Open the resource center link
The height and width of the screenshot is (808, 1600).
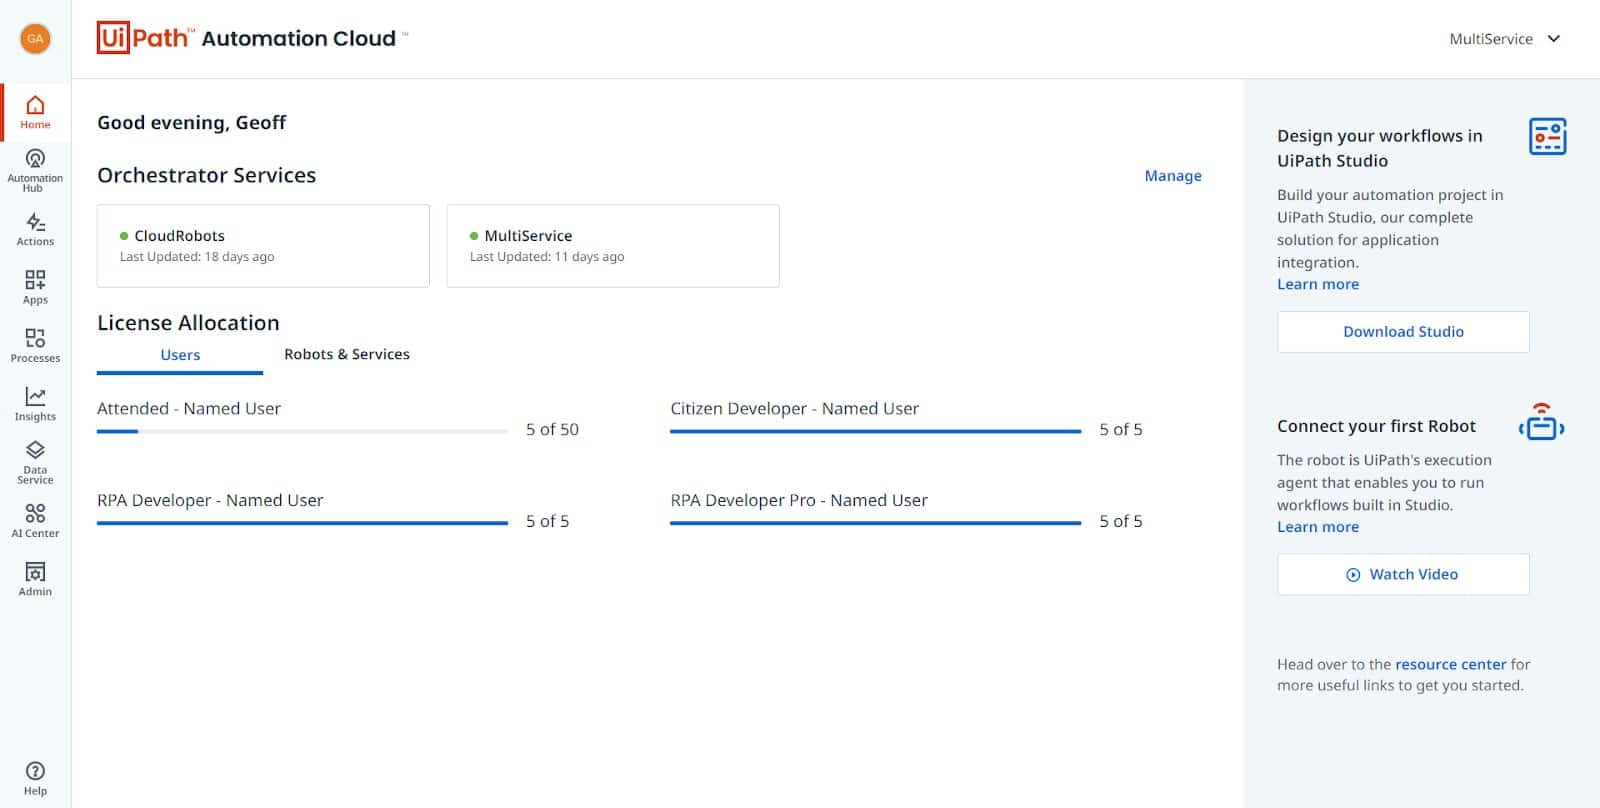tap(1450, 664)
